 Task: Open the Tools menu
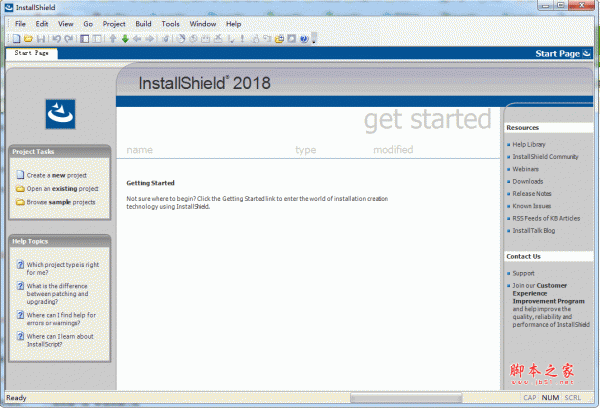point(170,24)
